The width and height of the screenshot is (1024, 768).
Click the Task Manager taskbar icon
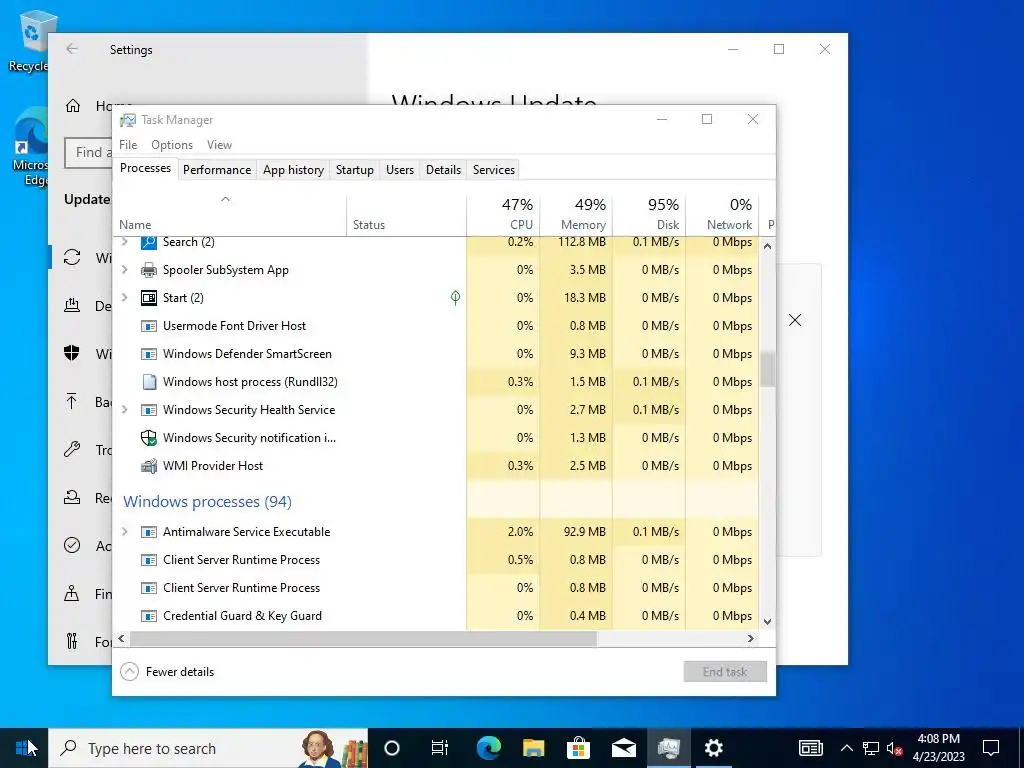669,748
